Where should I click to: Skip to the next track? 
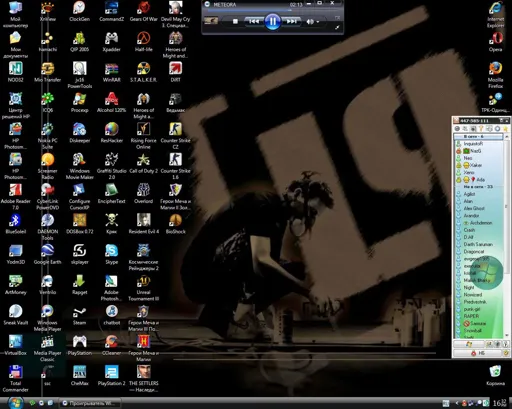click(291, 22)
